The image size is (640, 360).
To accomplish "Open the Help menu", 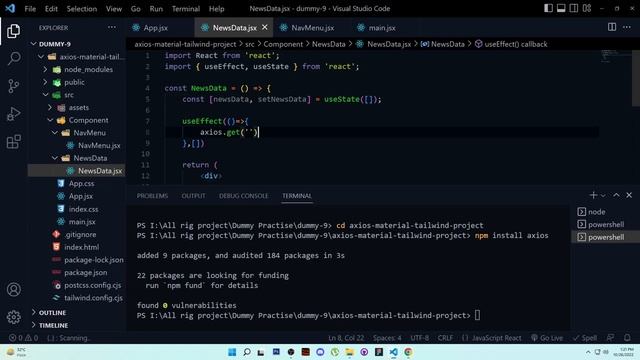I will point(216,9).
